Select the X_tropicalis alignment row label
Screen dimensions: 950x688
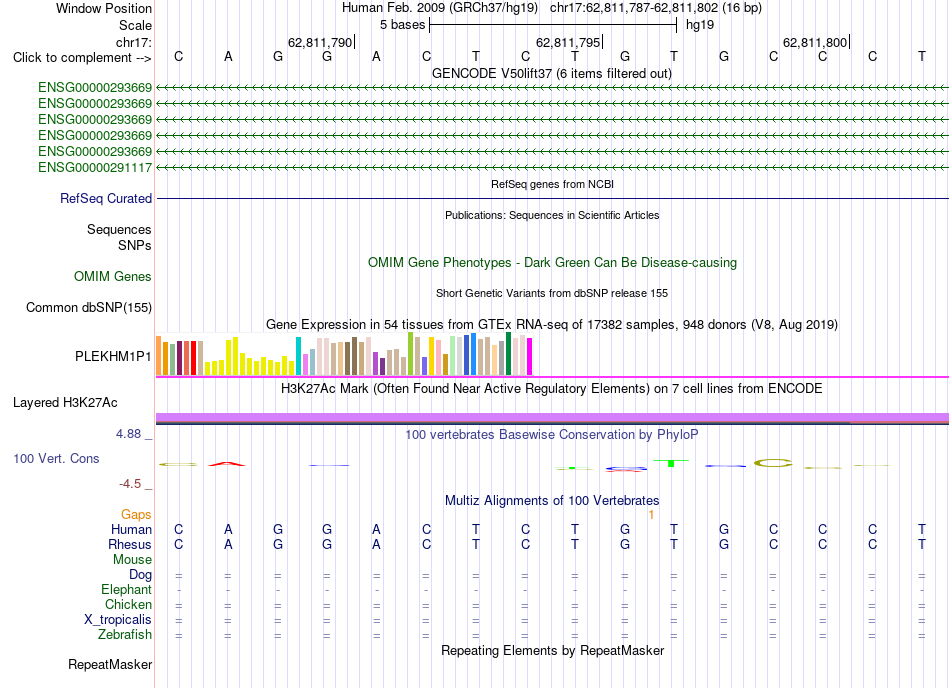118,620
